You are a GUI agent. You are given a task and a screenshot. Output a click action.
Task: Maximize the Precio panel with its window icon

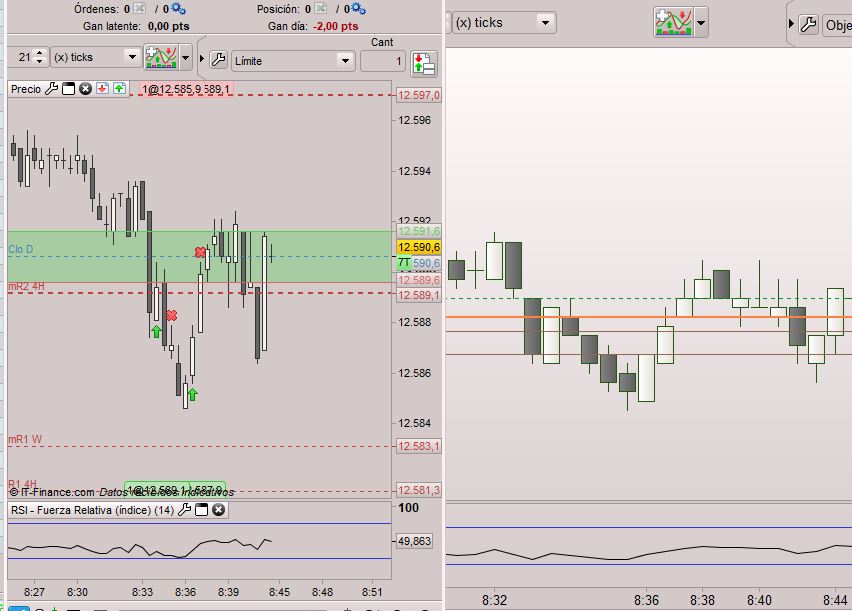pyautogui.click(x=68, y=89)
